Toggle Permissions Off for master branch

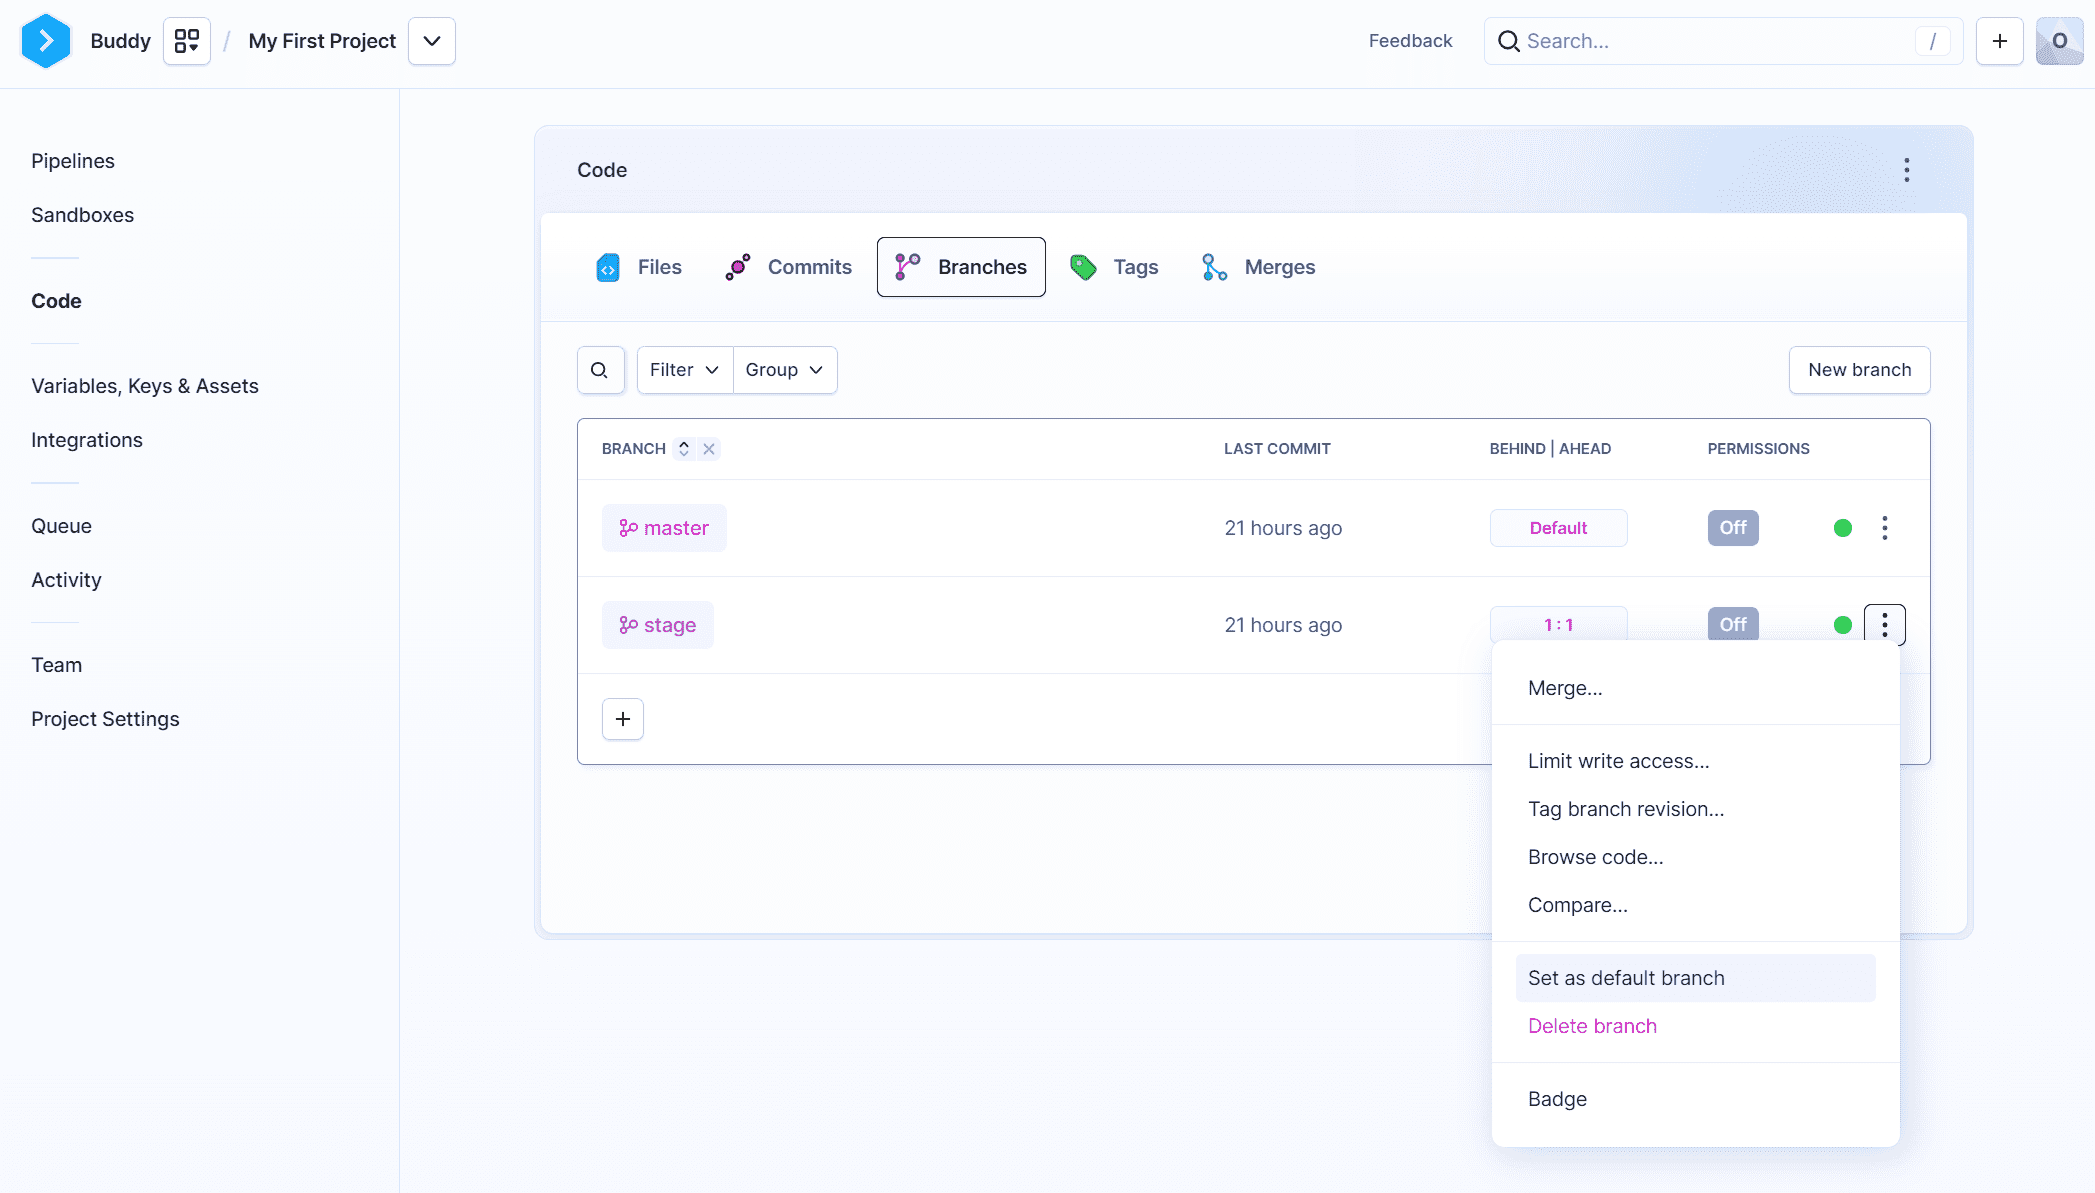(1732, 527)
